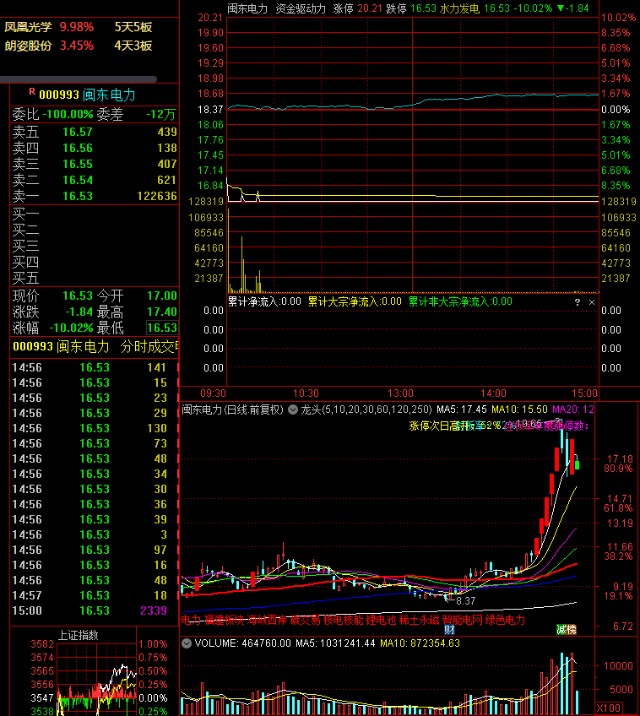Click 累计净流入:0.00 label
The height and width of the screenshot is (716, 640).
point(265,301)
